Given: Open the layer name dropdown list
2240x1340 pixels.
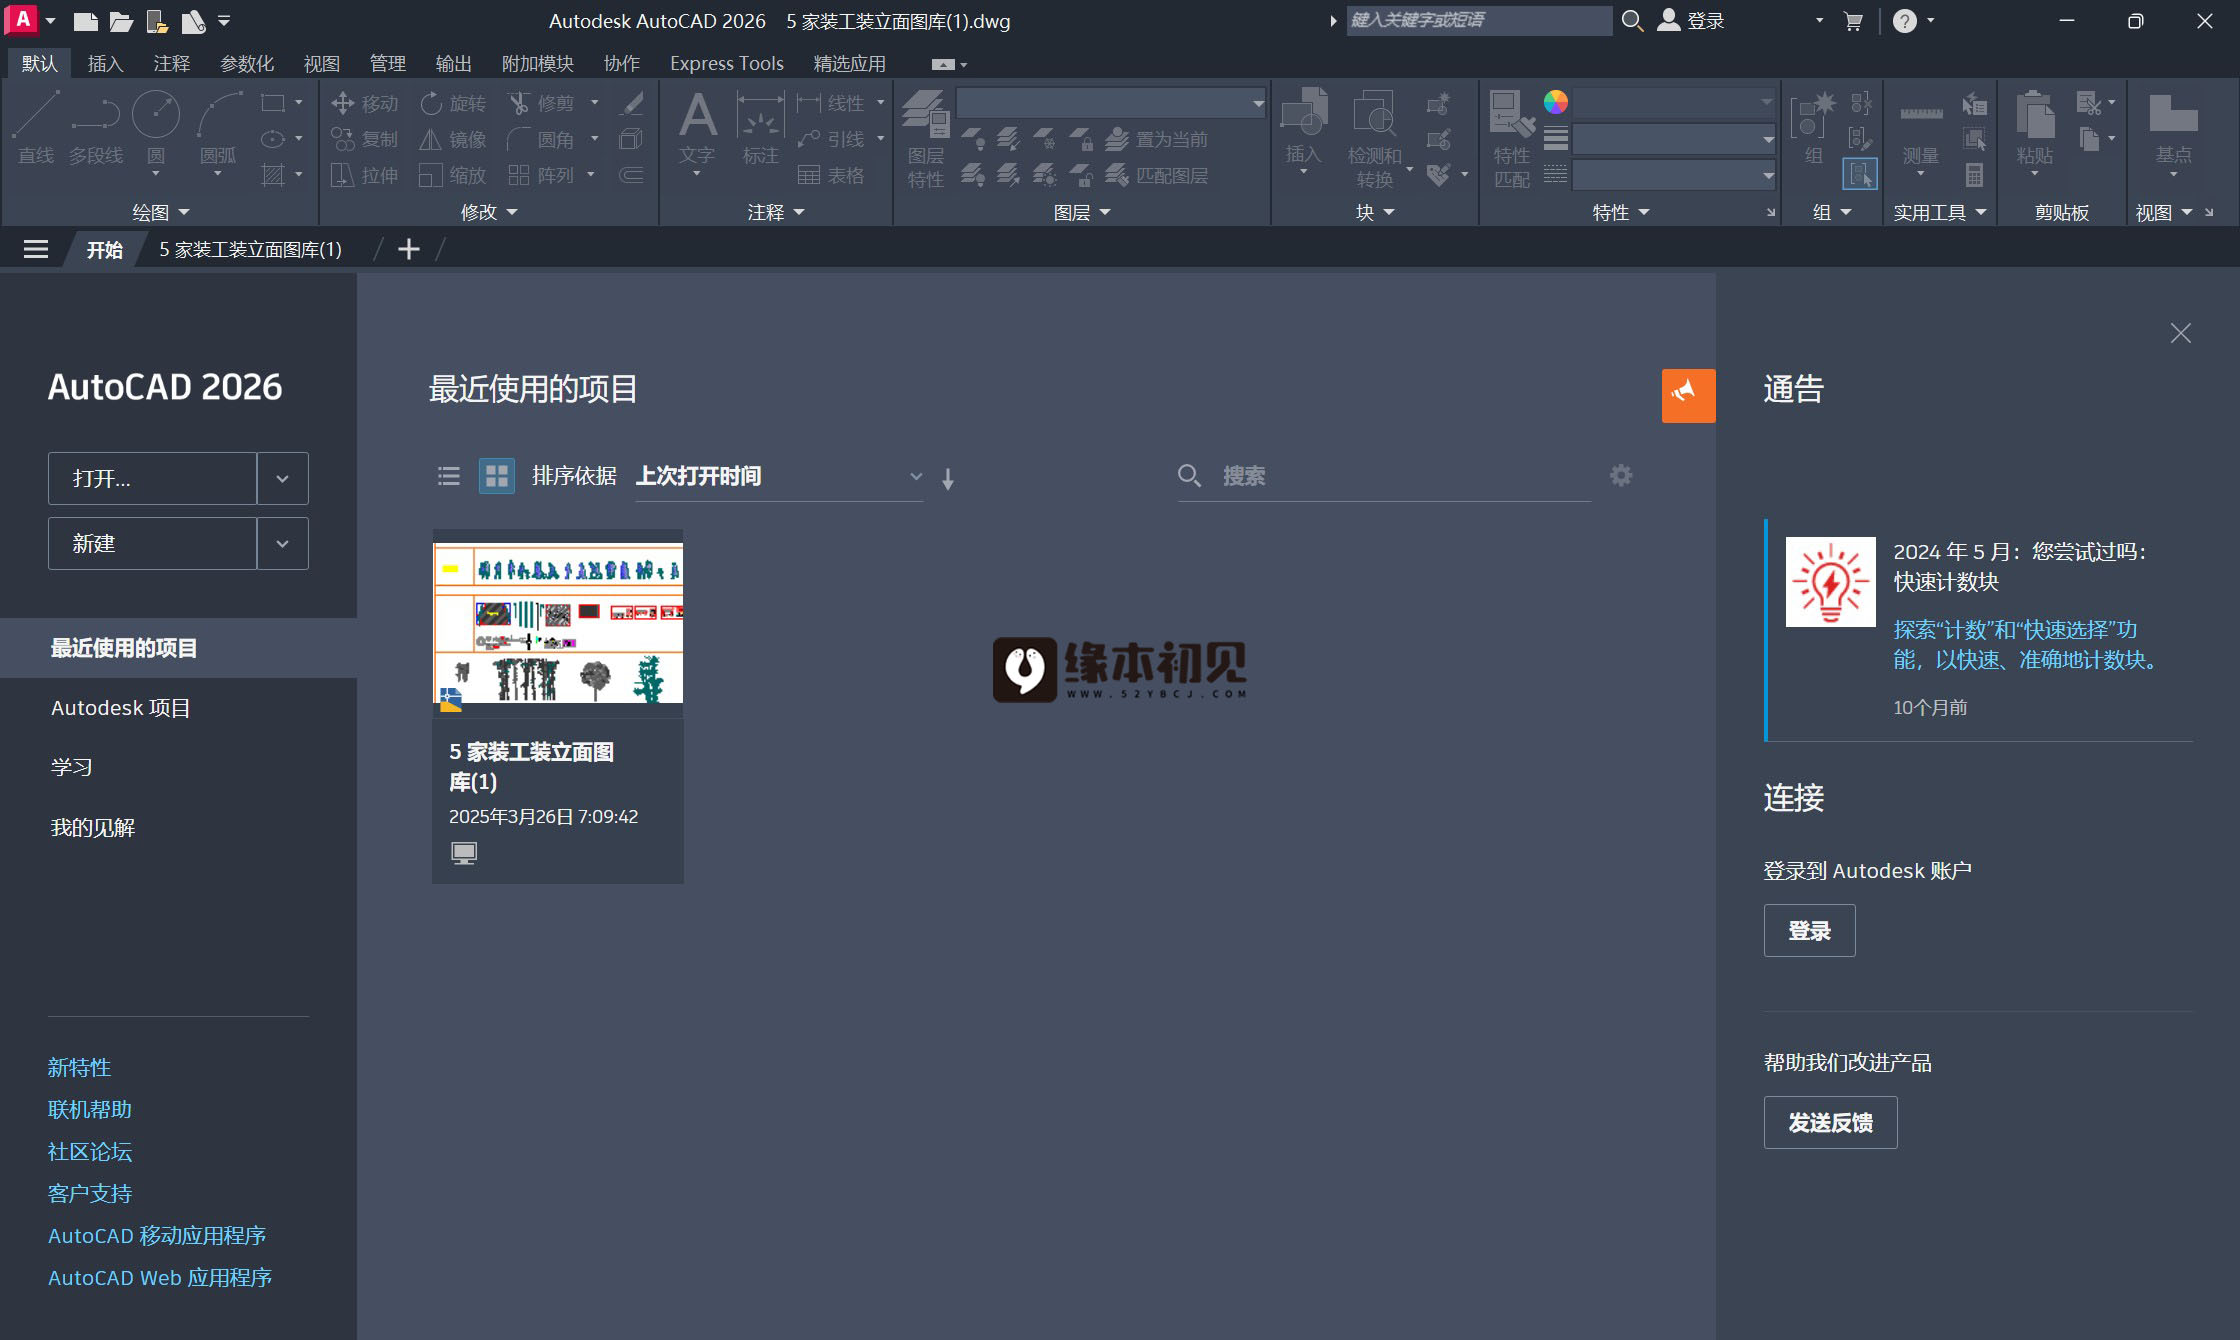Looking at the screenshot, I should tap(1111, 103).
